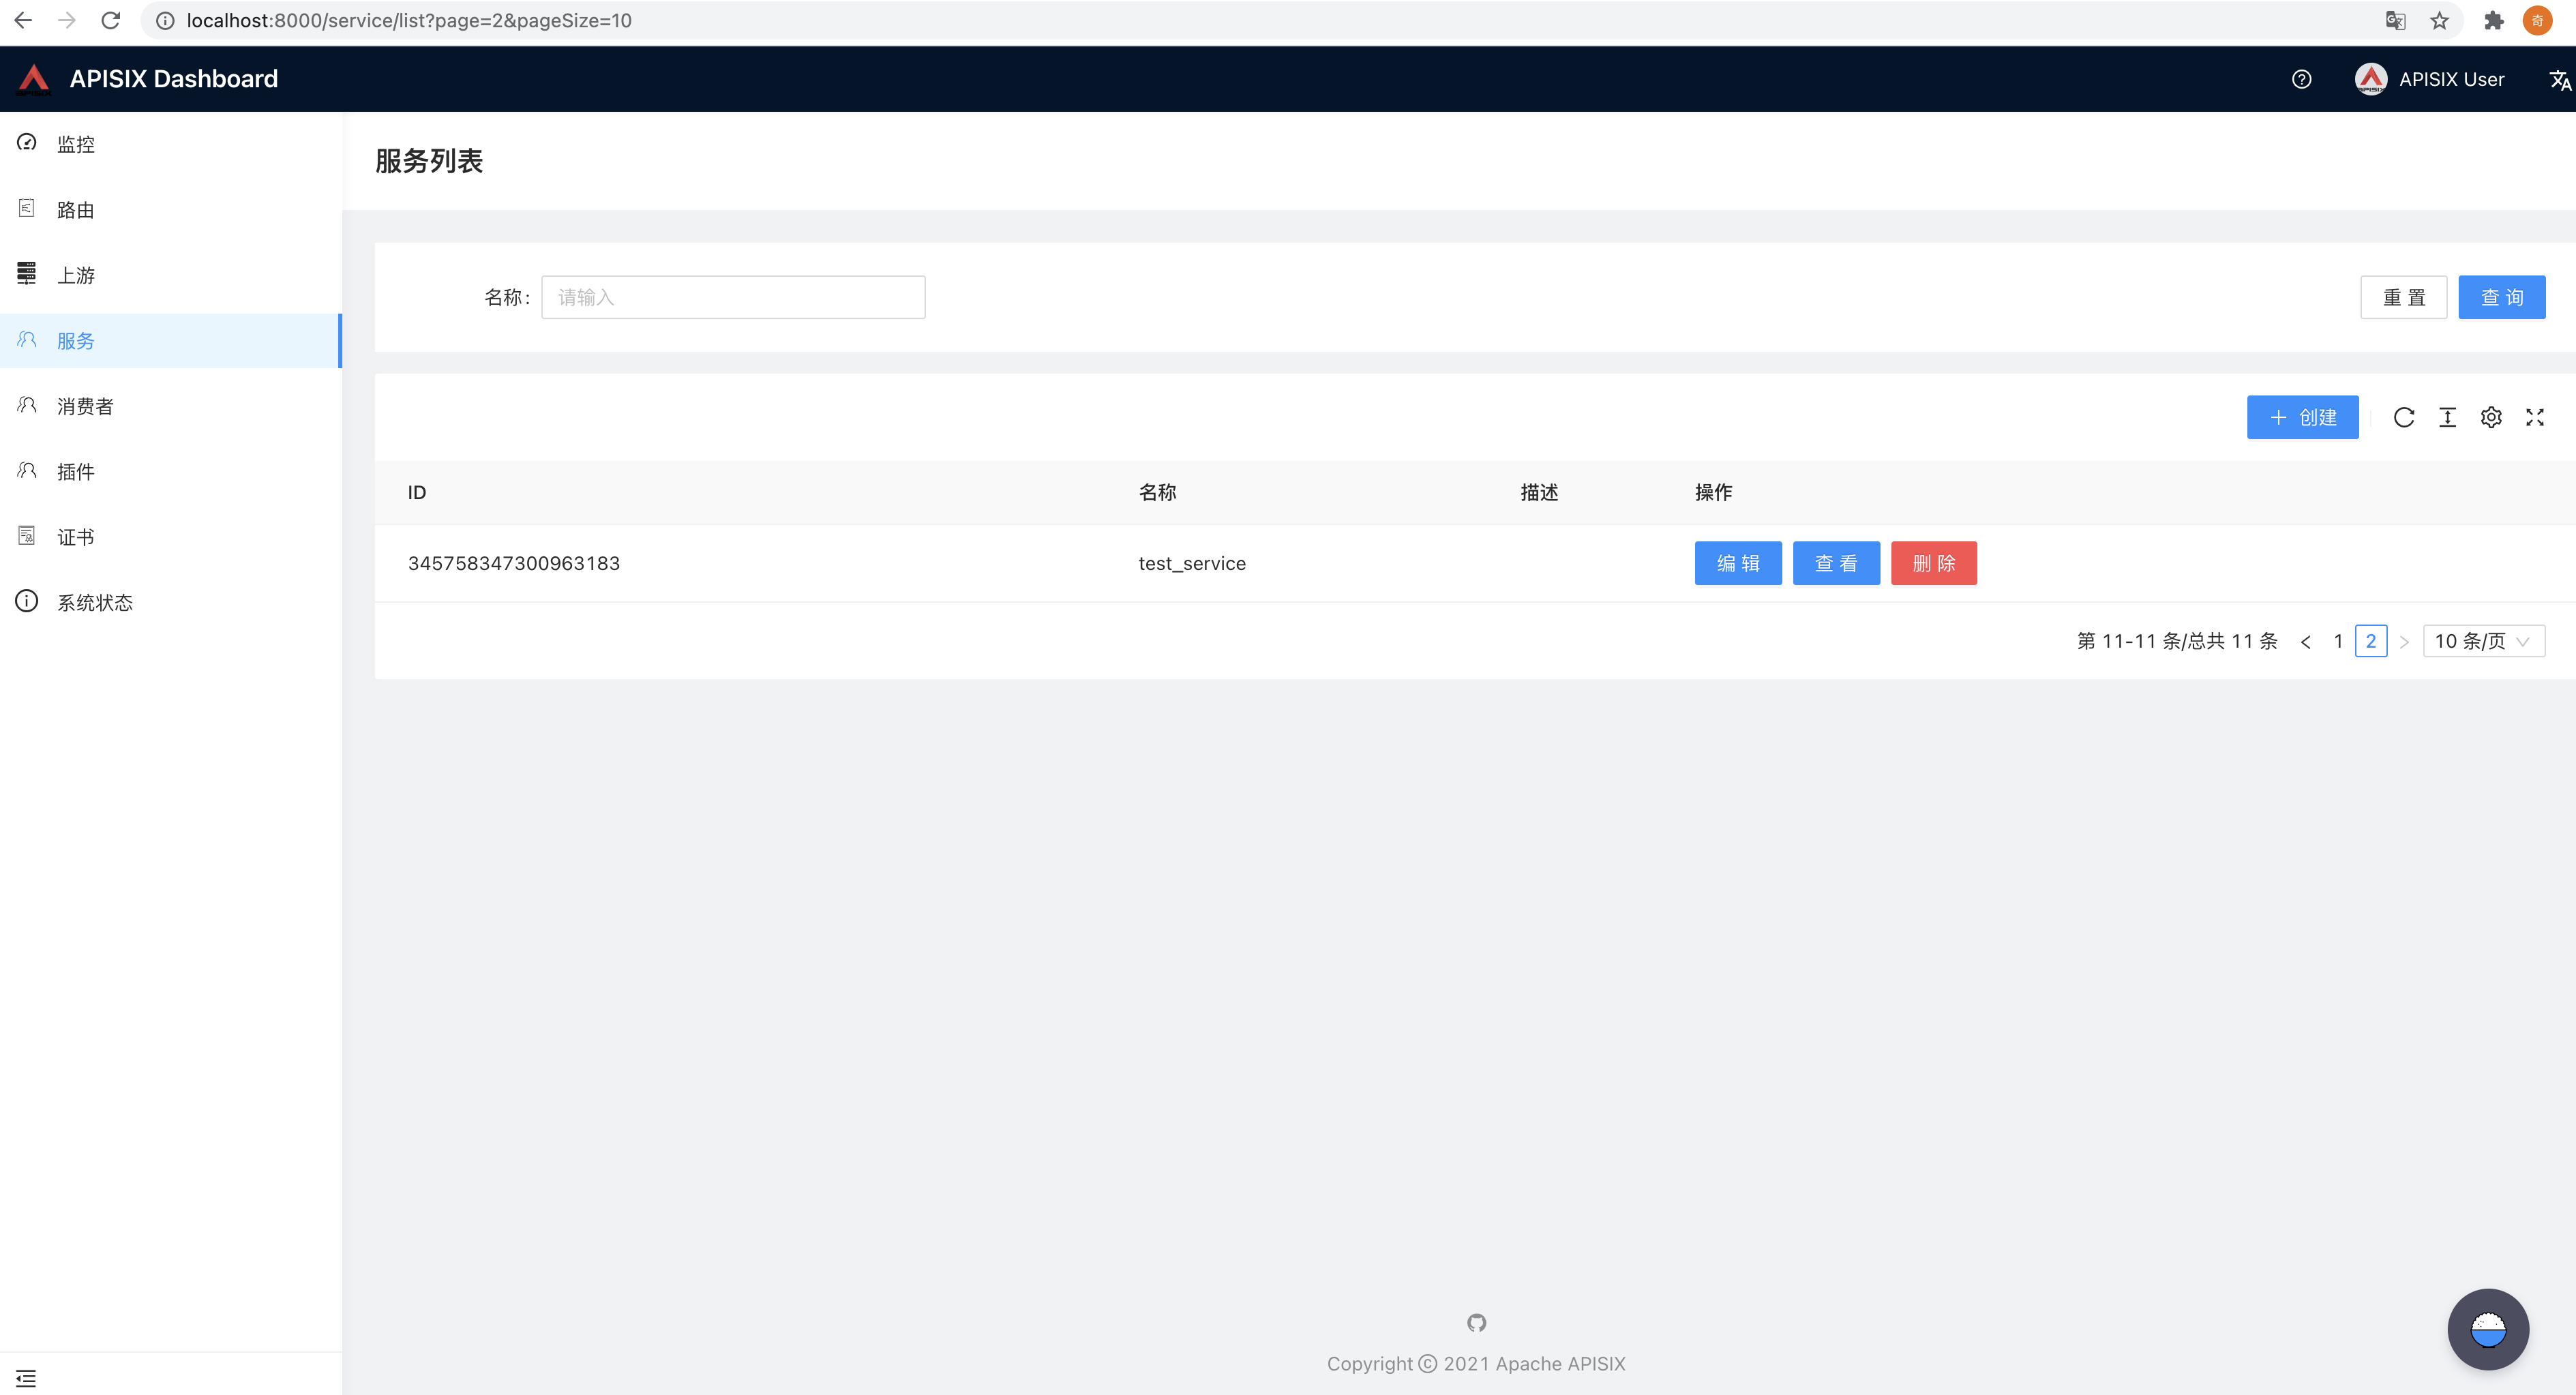The height and width of the screenshot is (1395, 2576).
Task: Go to previous page arrow
Action: point(2305,642)
